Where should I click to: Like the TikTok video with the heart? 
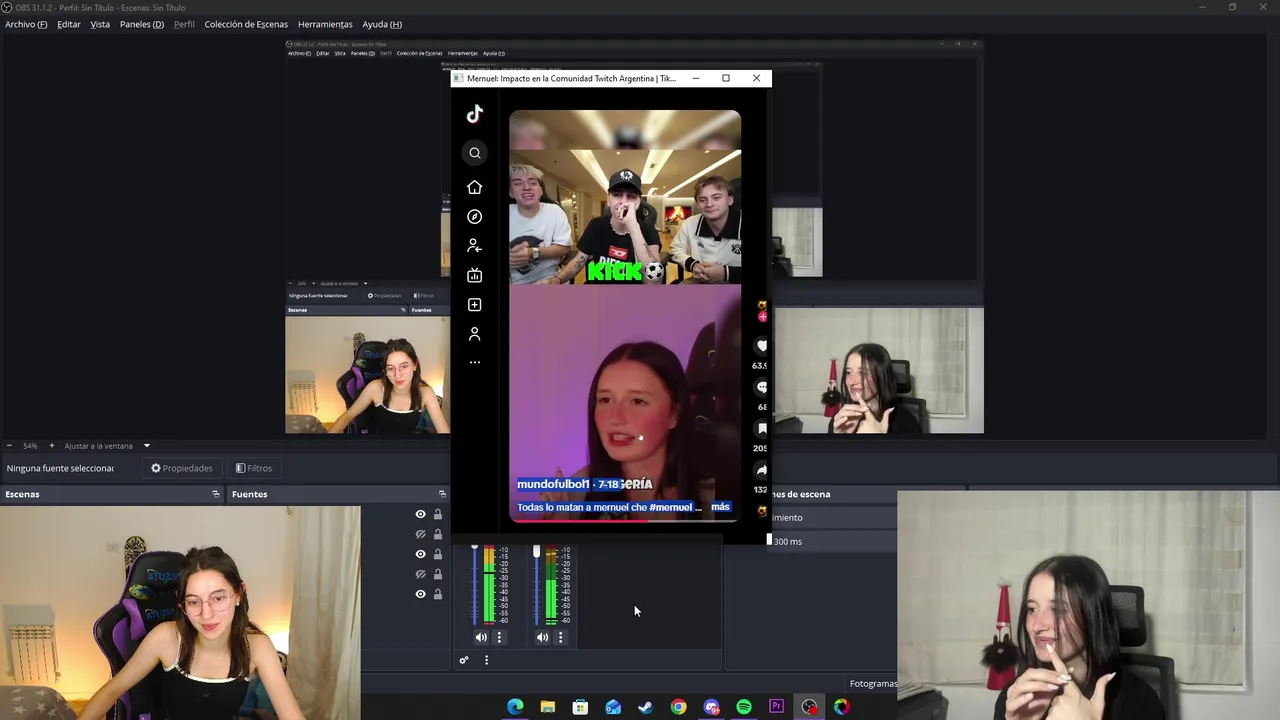tap(762, 346)
